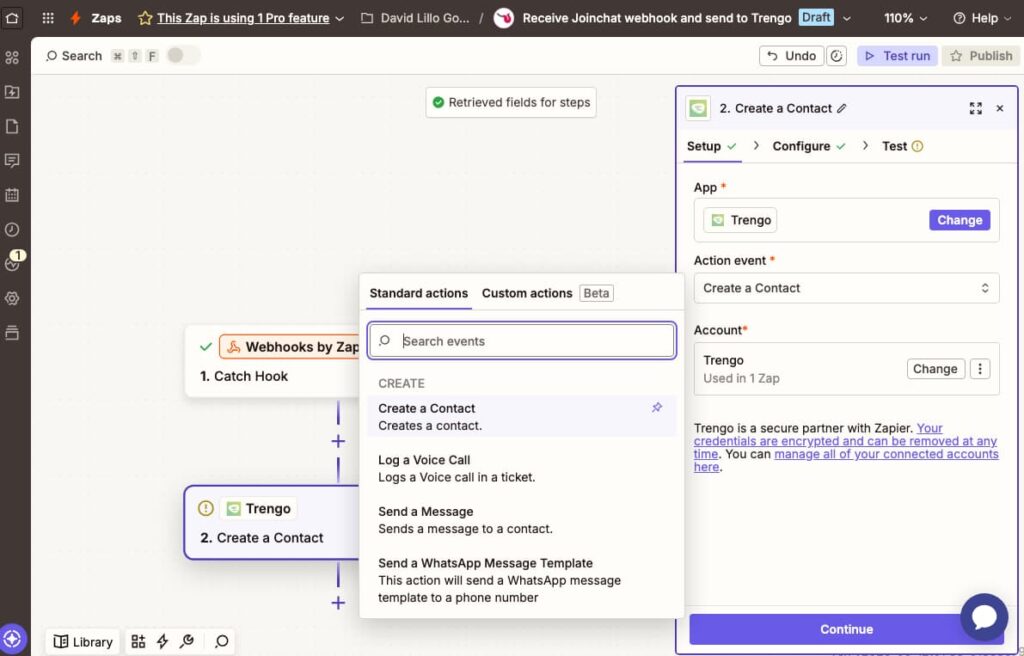Open the Zapier home icon
This screenshot has height=656, width=1024.
click(x=12, y=18)
